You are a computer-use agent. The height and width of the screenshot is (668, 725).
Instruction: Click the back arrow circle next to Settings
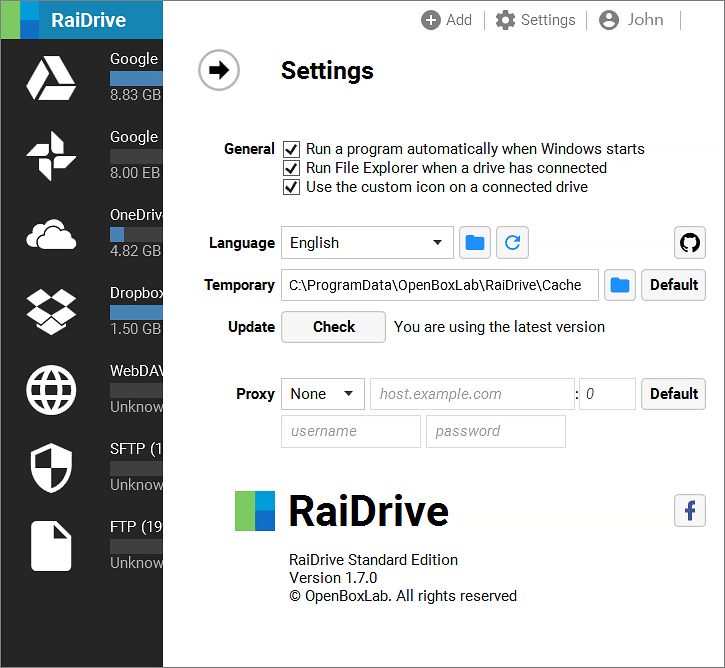click(219, 70)
